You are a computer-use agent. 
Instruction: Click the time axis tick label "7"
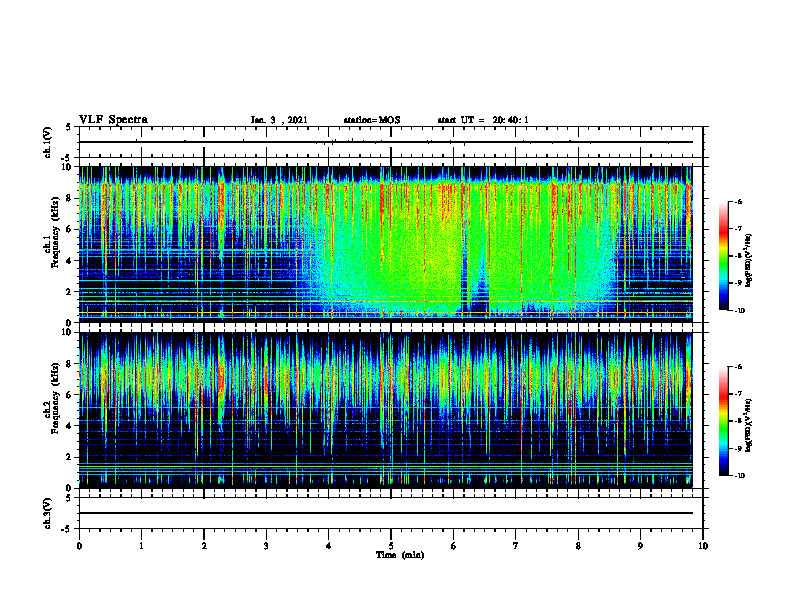[516, 546]
